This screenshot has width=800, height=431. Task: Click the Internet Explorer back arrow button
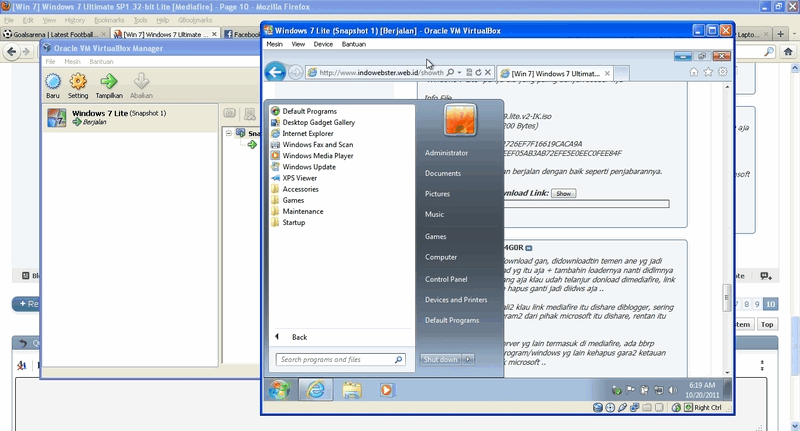point(276,72)
